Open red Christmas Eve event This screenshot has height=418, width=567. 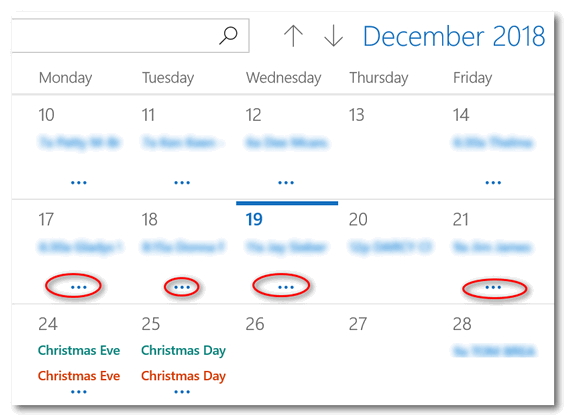(79, 376)
